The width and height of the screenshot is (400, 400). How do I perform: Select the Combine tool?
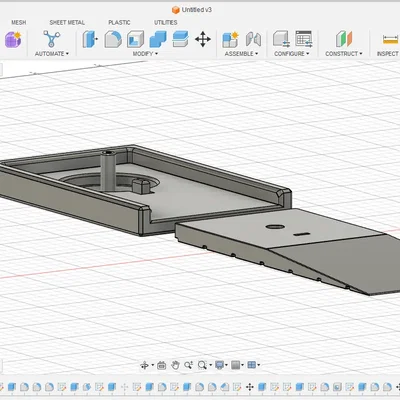click(158, 39)
